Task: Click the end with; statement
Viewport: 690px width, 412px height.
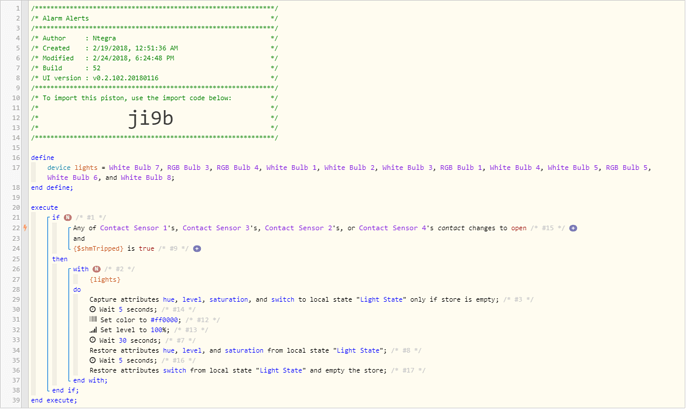Action: pyautogui.click(x=90, y=381)
